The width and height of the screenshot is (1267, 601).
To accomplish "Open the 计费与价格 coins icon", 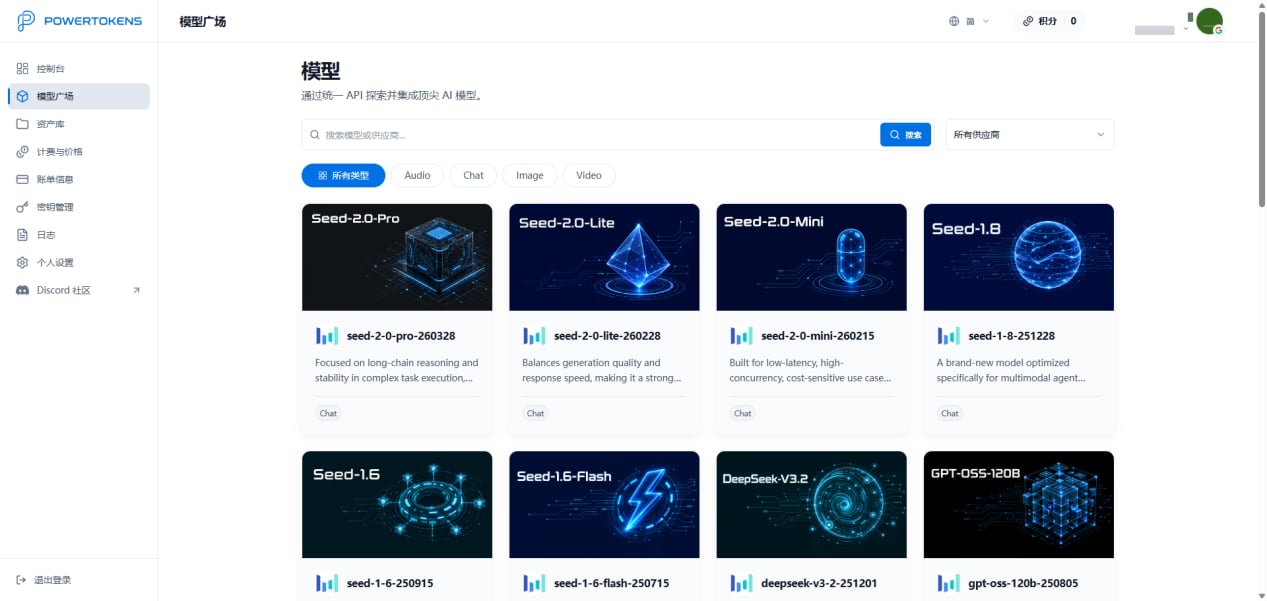I will coord(22,152).
